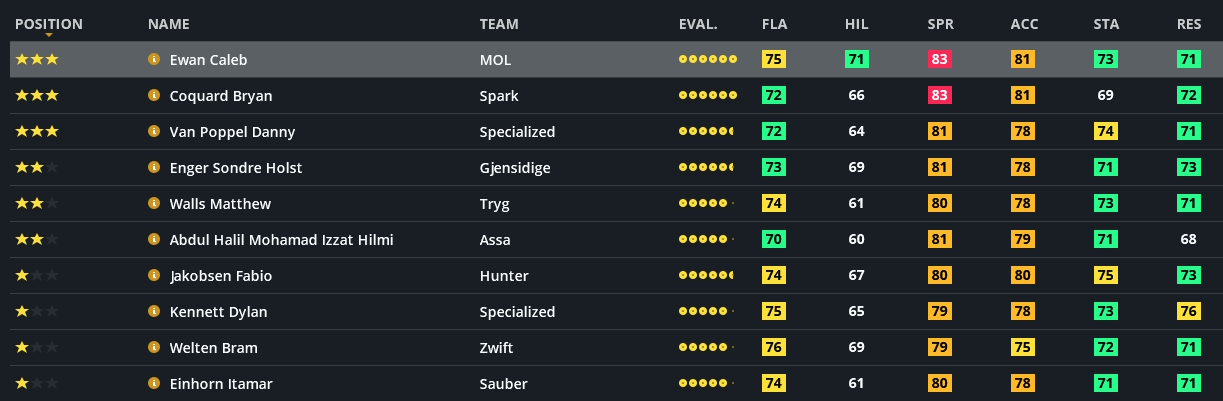The image size is (1223, 401).
Task: Click info icon next to Kennett Dylan
Action: 154,312
